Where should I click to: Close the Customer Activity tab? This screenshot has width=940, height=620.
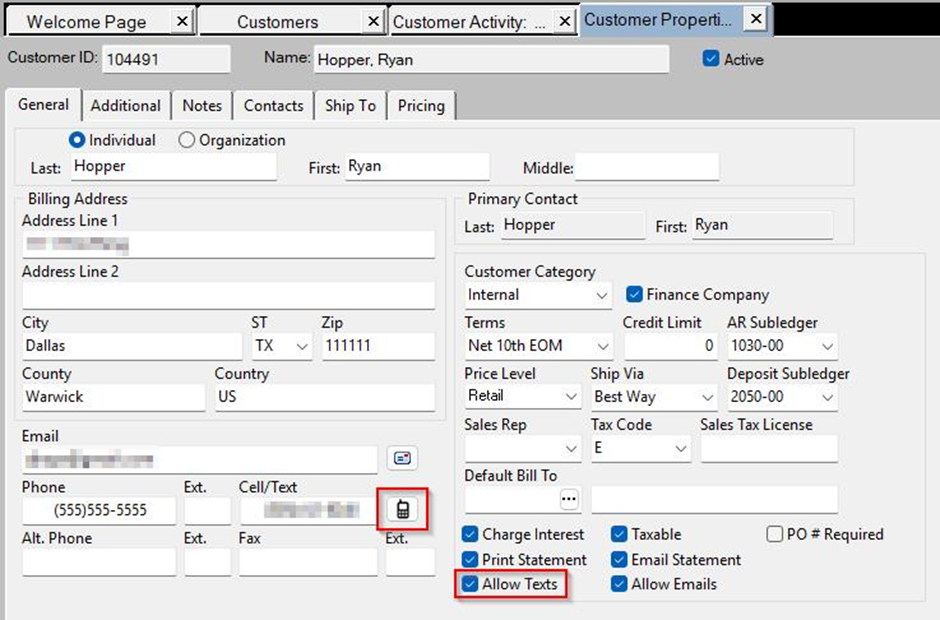pos(565,21)
